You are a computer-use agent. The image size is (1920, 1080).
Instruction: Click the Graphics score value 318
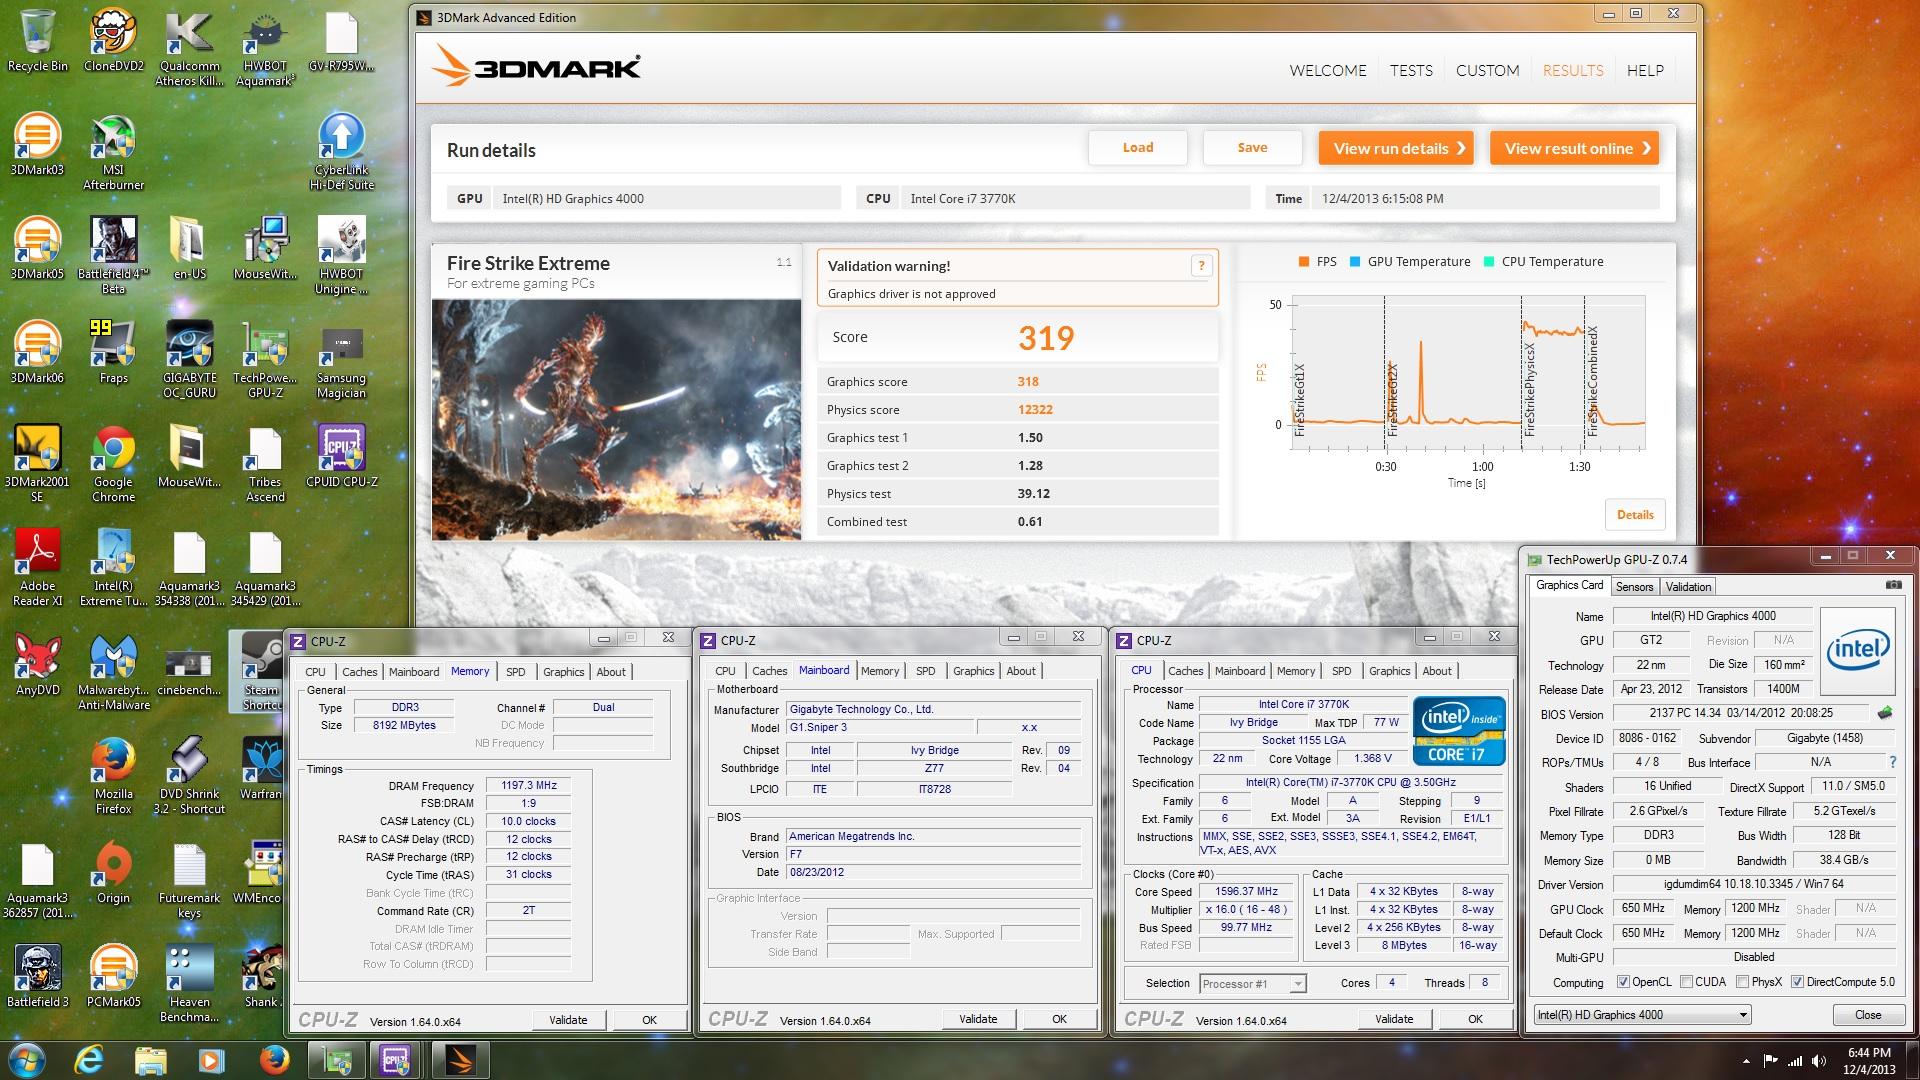pos(1028,382)
